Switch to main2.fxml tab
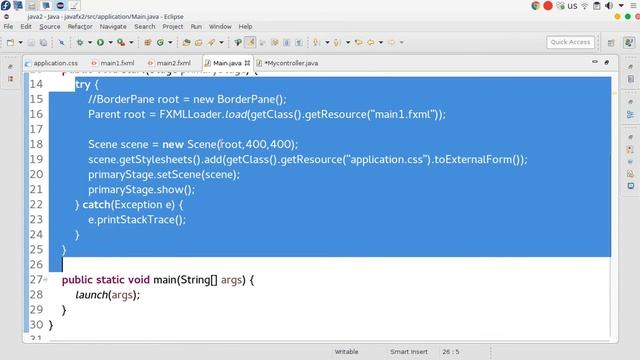The width and height of the screenshot is (640, 360). 174,63
